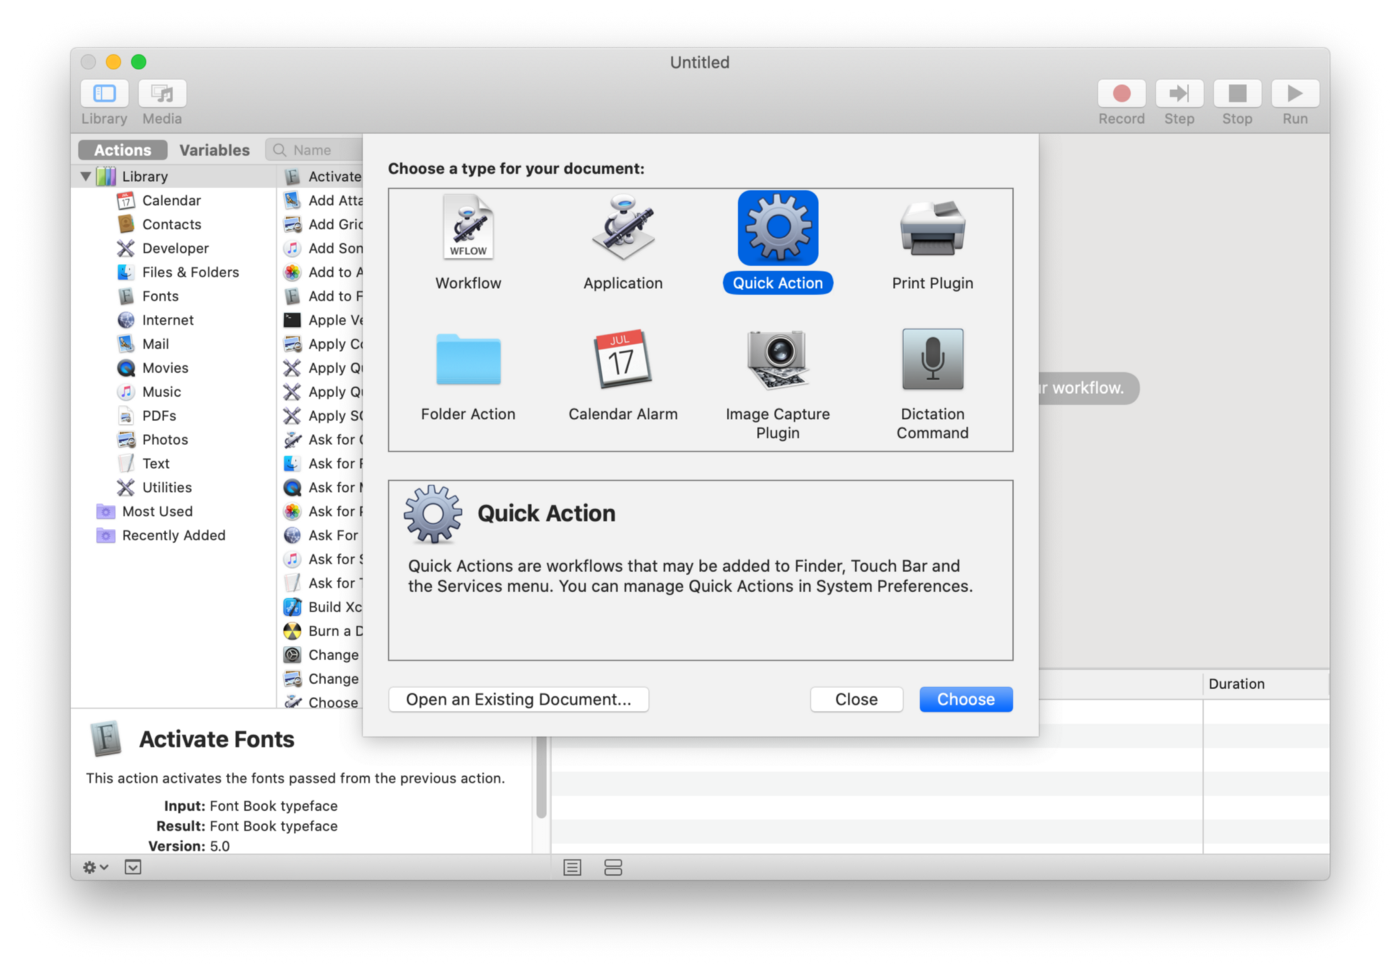Select the Add Son action row
This screenshot has height=973, width=1400.
322,248
